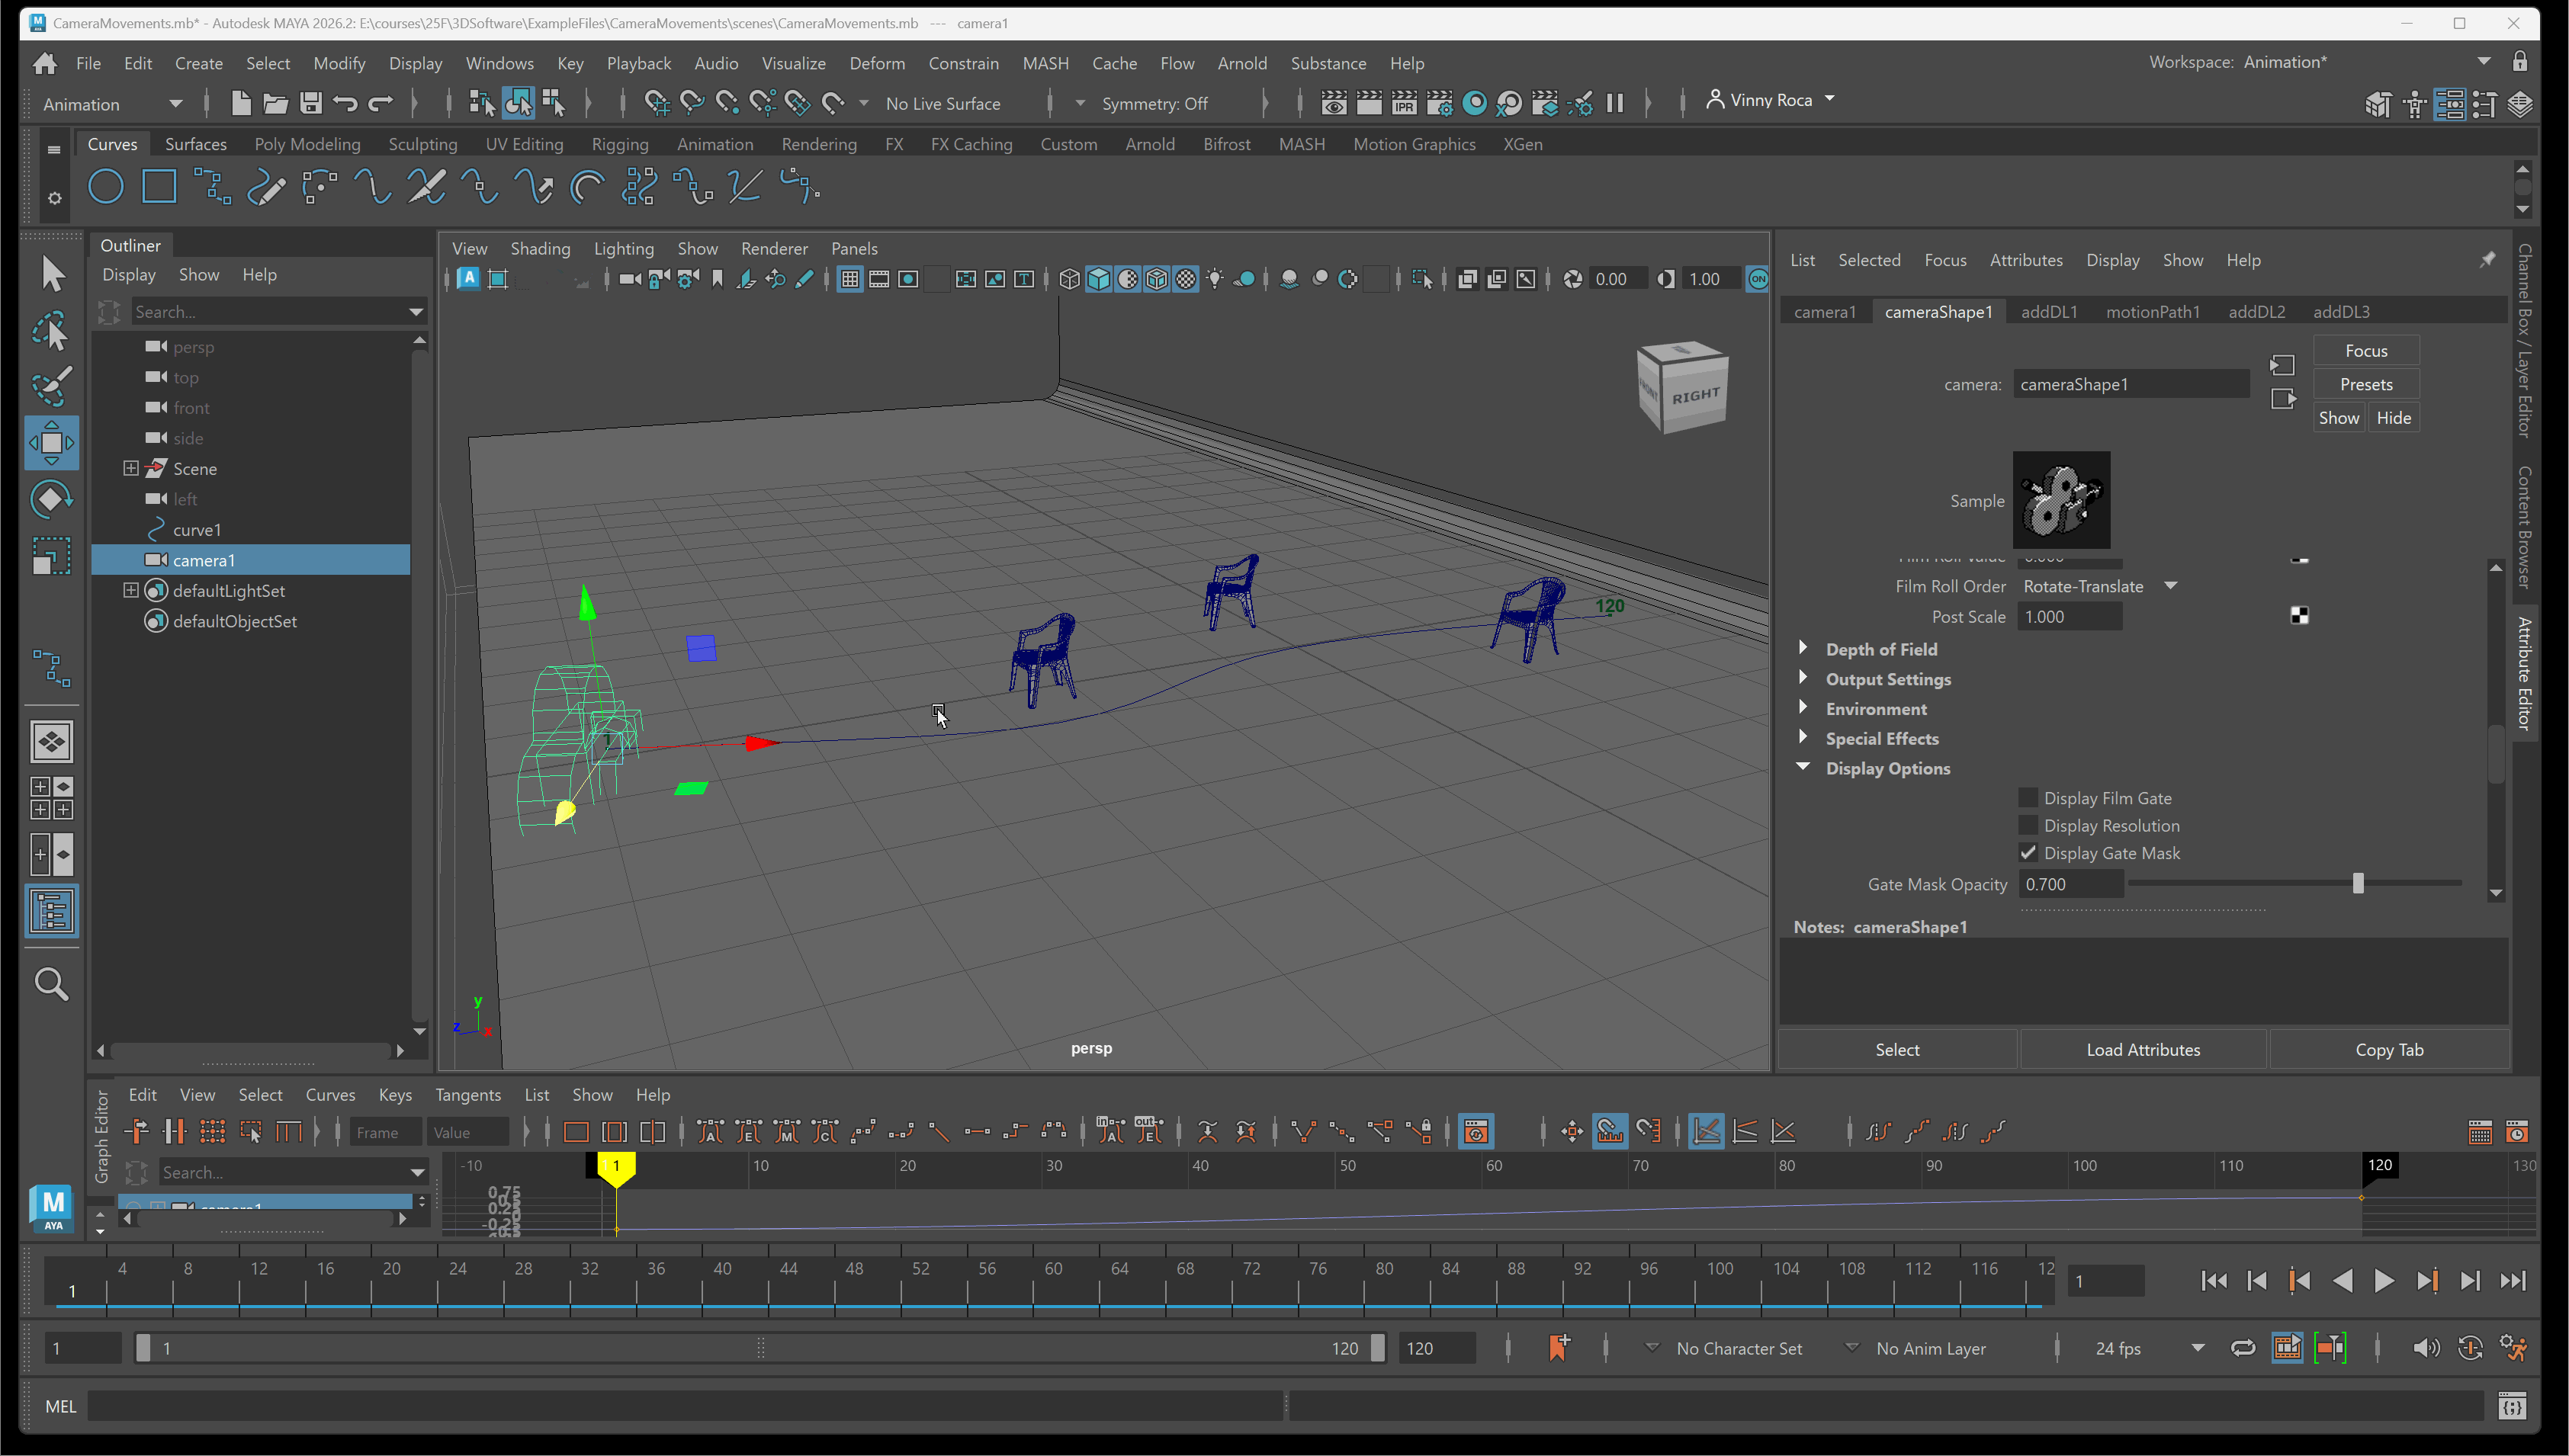This screenshot has height=1456, width=2569.
Task: Click the NURBS square shelf icon
Action: click(159, 187)
